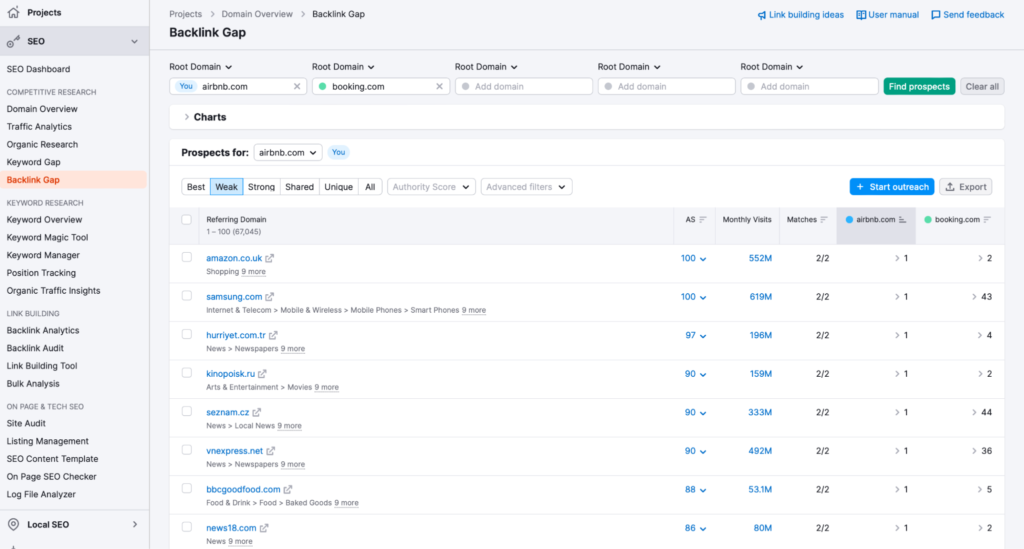The image size is (1024, 549).
Task: Open samsung.com external link icon
Action: pos(270,296)
